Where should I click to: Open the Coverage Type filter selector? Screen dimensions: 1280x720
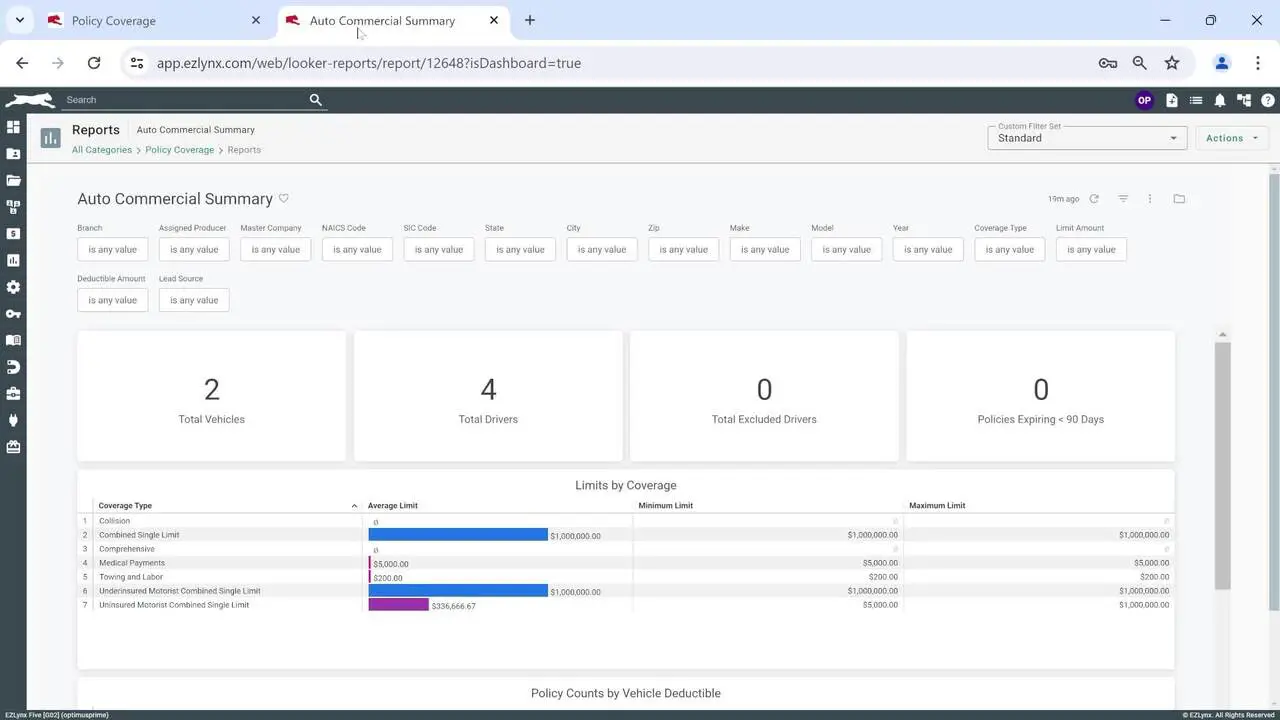click(x=1010, y=249)
